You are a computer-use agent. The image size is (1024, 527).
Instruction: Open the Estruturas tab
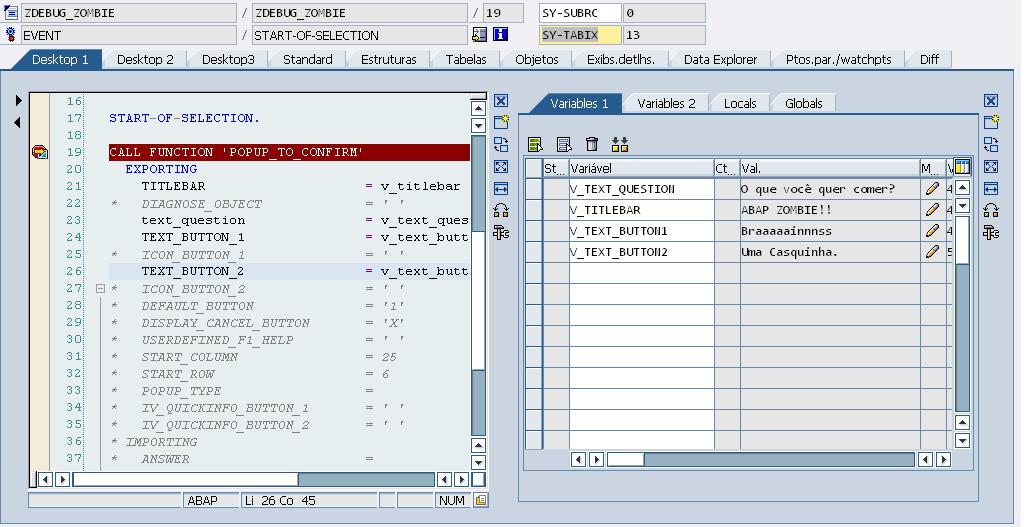388,60
